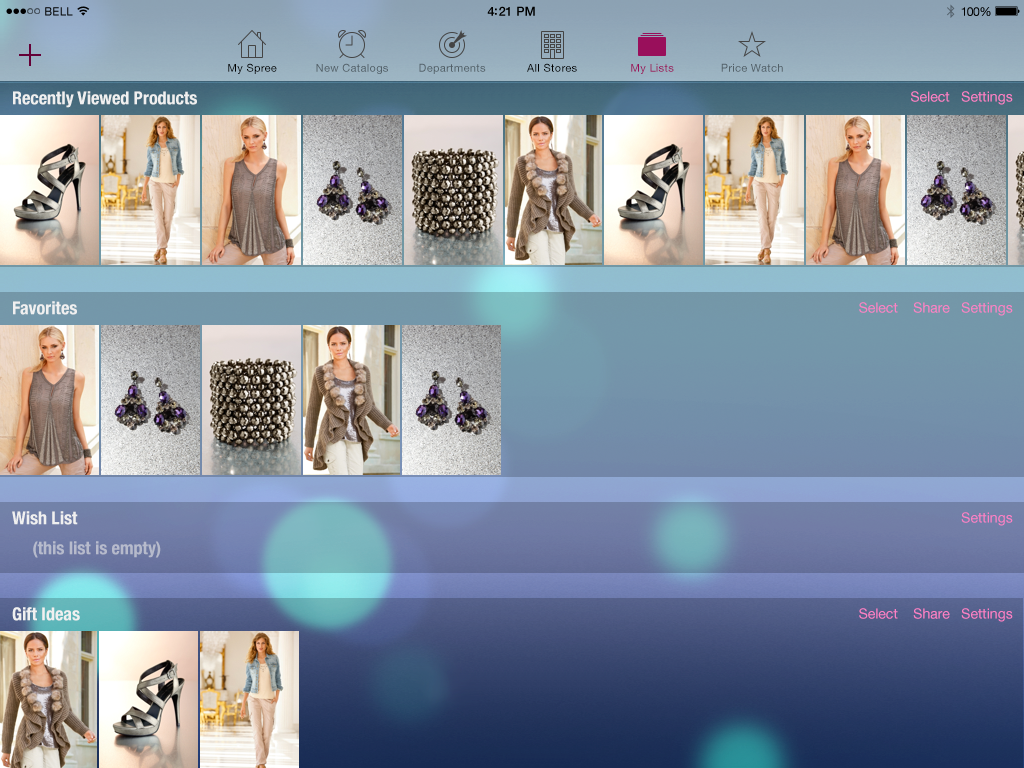Open the black strappy heel thumbnail in Favorites
Viewport: 1024px width, 768px height.
tap(148, 699)
